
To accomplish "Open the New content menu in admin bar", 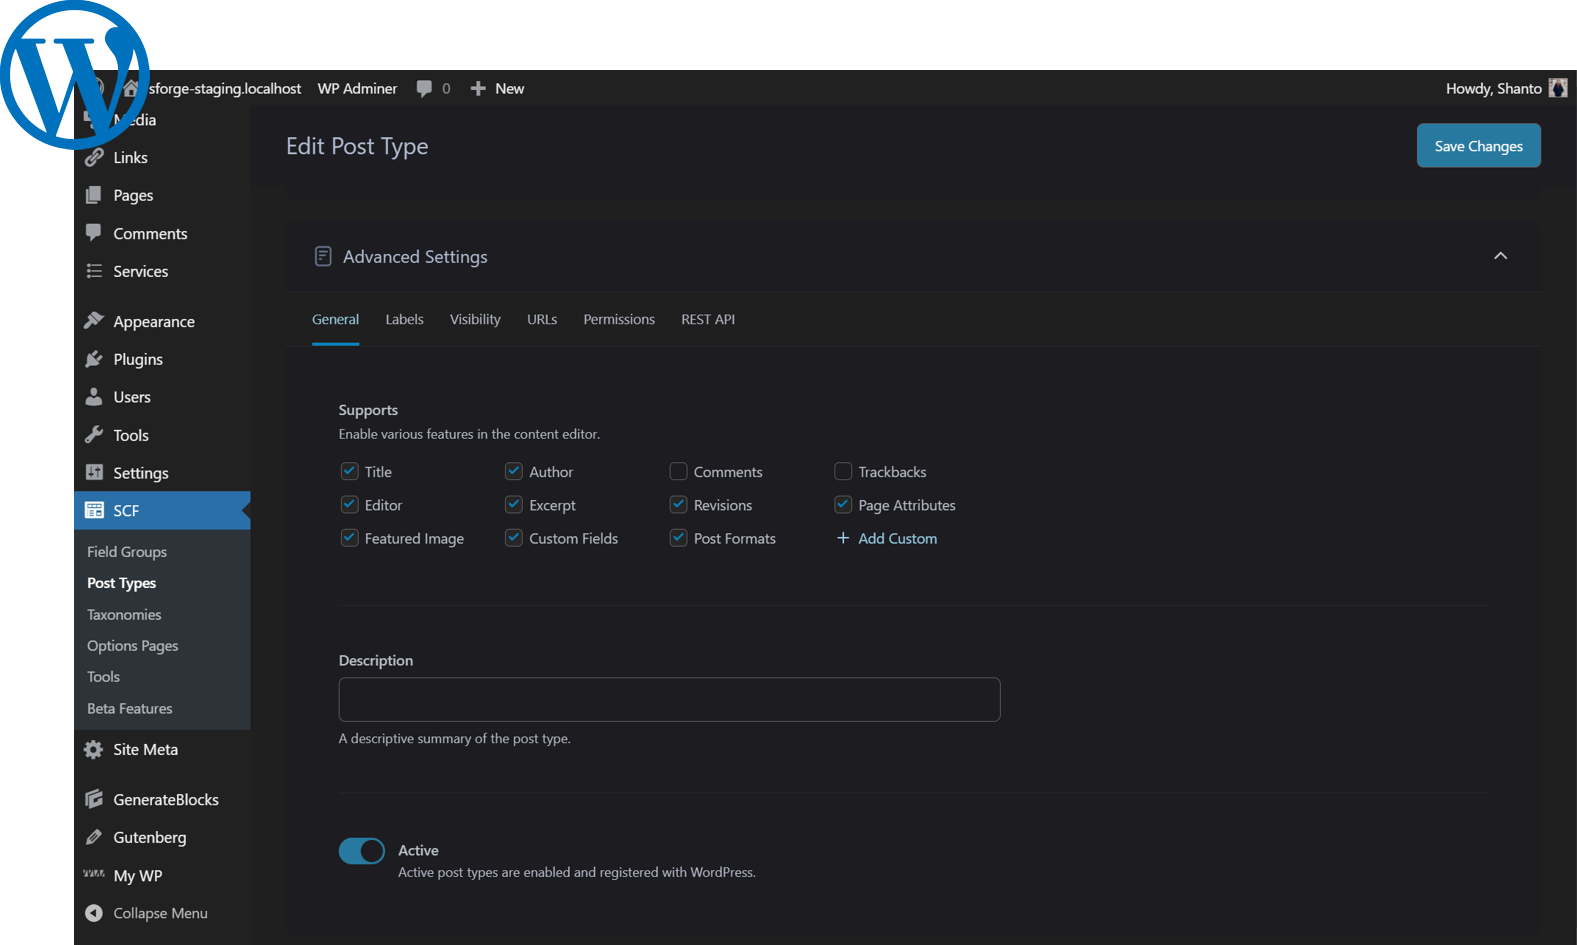I will [498, 88].
